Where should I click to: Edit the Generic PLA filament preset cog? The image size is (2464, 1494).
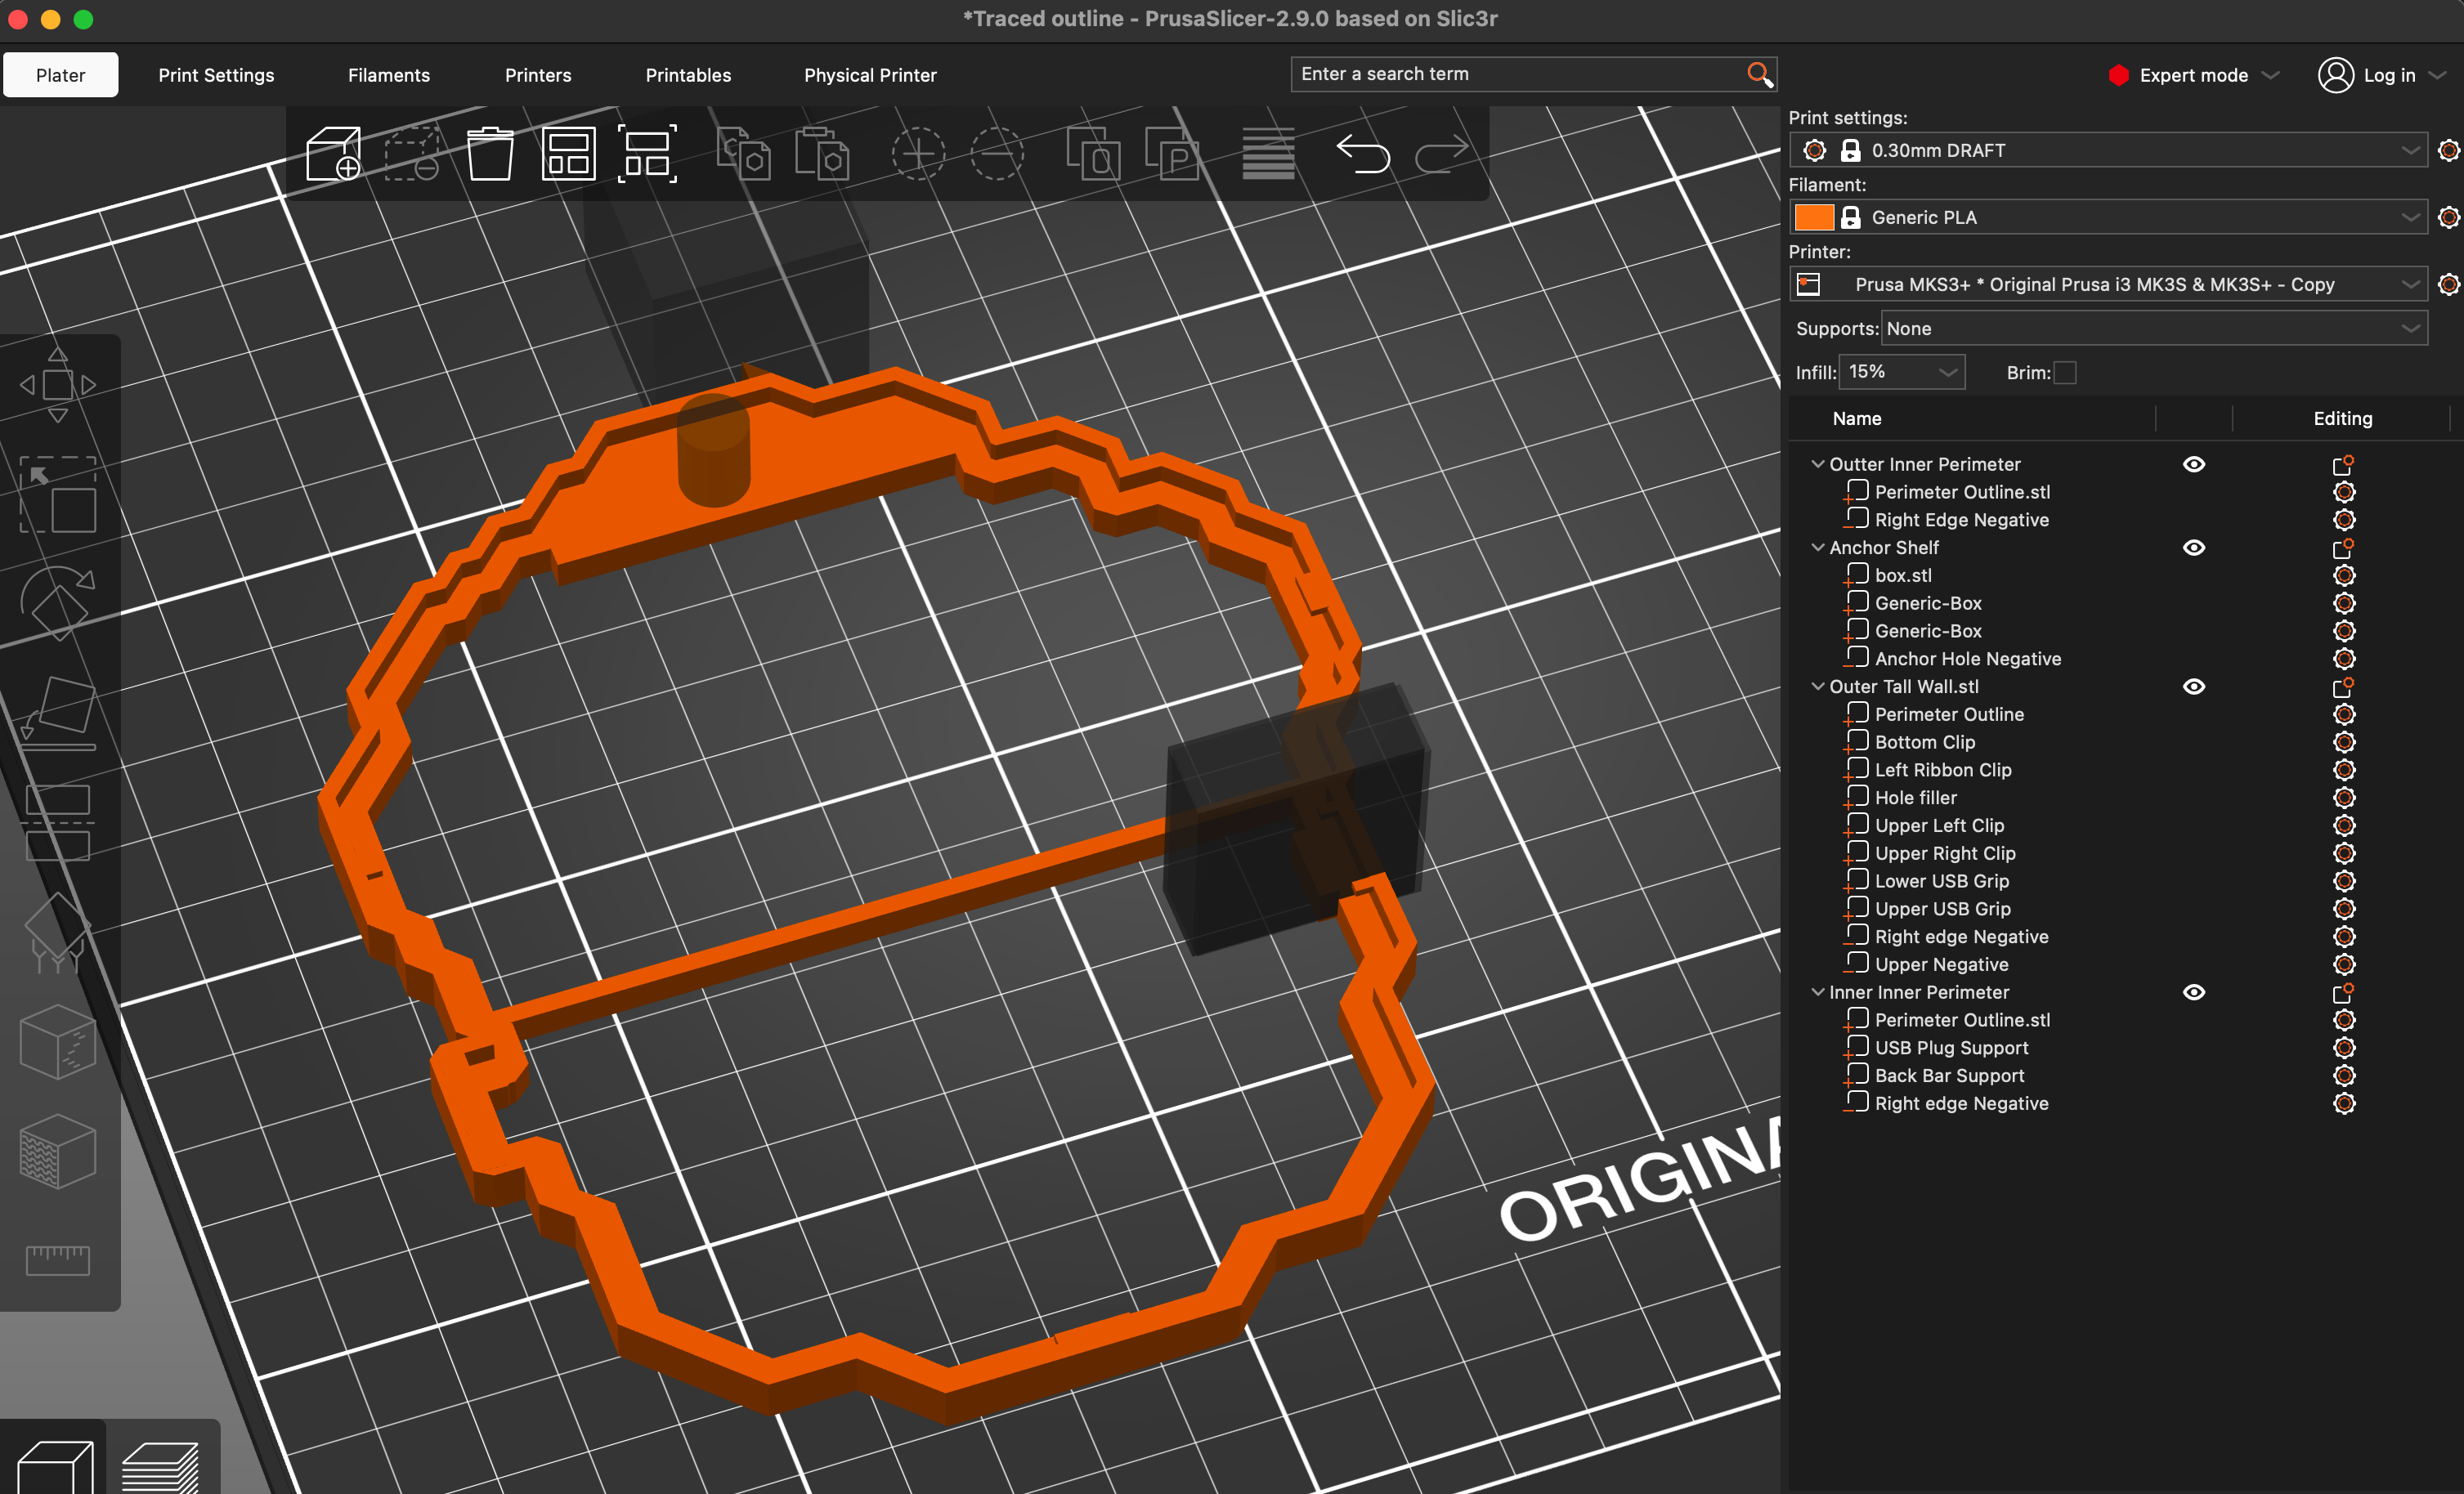[2448, 218]
